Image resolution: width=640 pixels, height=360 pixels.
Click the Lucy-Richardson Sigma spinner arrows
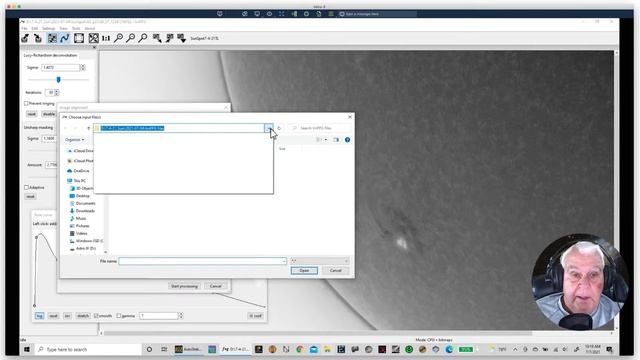[x=83, y=67]
